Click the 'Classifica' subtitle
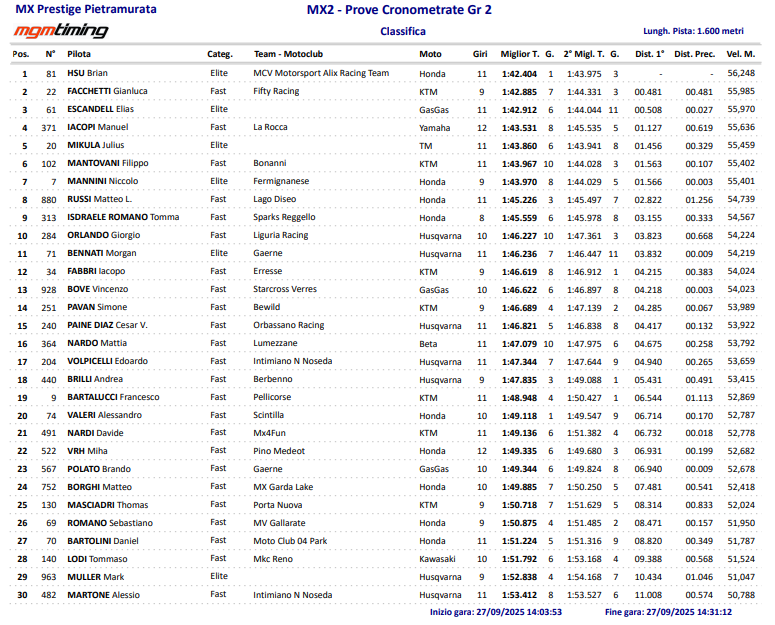This screenshot has height=625, width=775. click(x=403, y=32)
